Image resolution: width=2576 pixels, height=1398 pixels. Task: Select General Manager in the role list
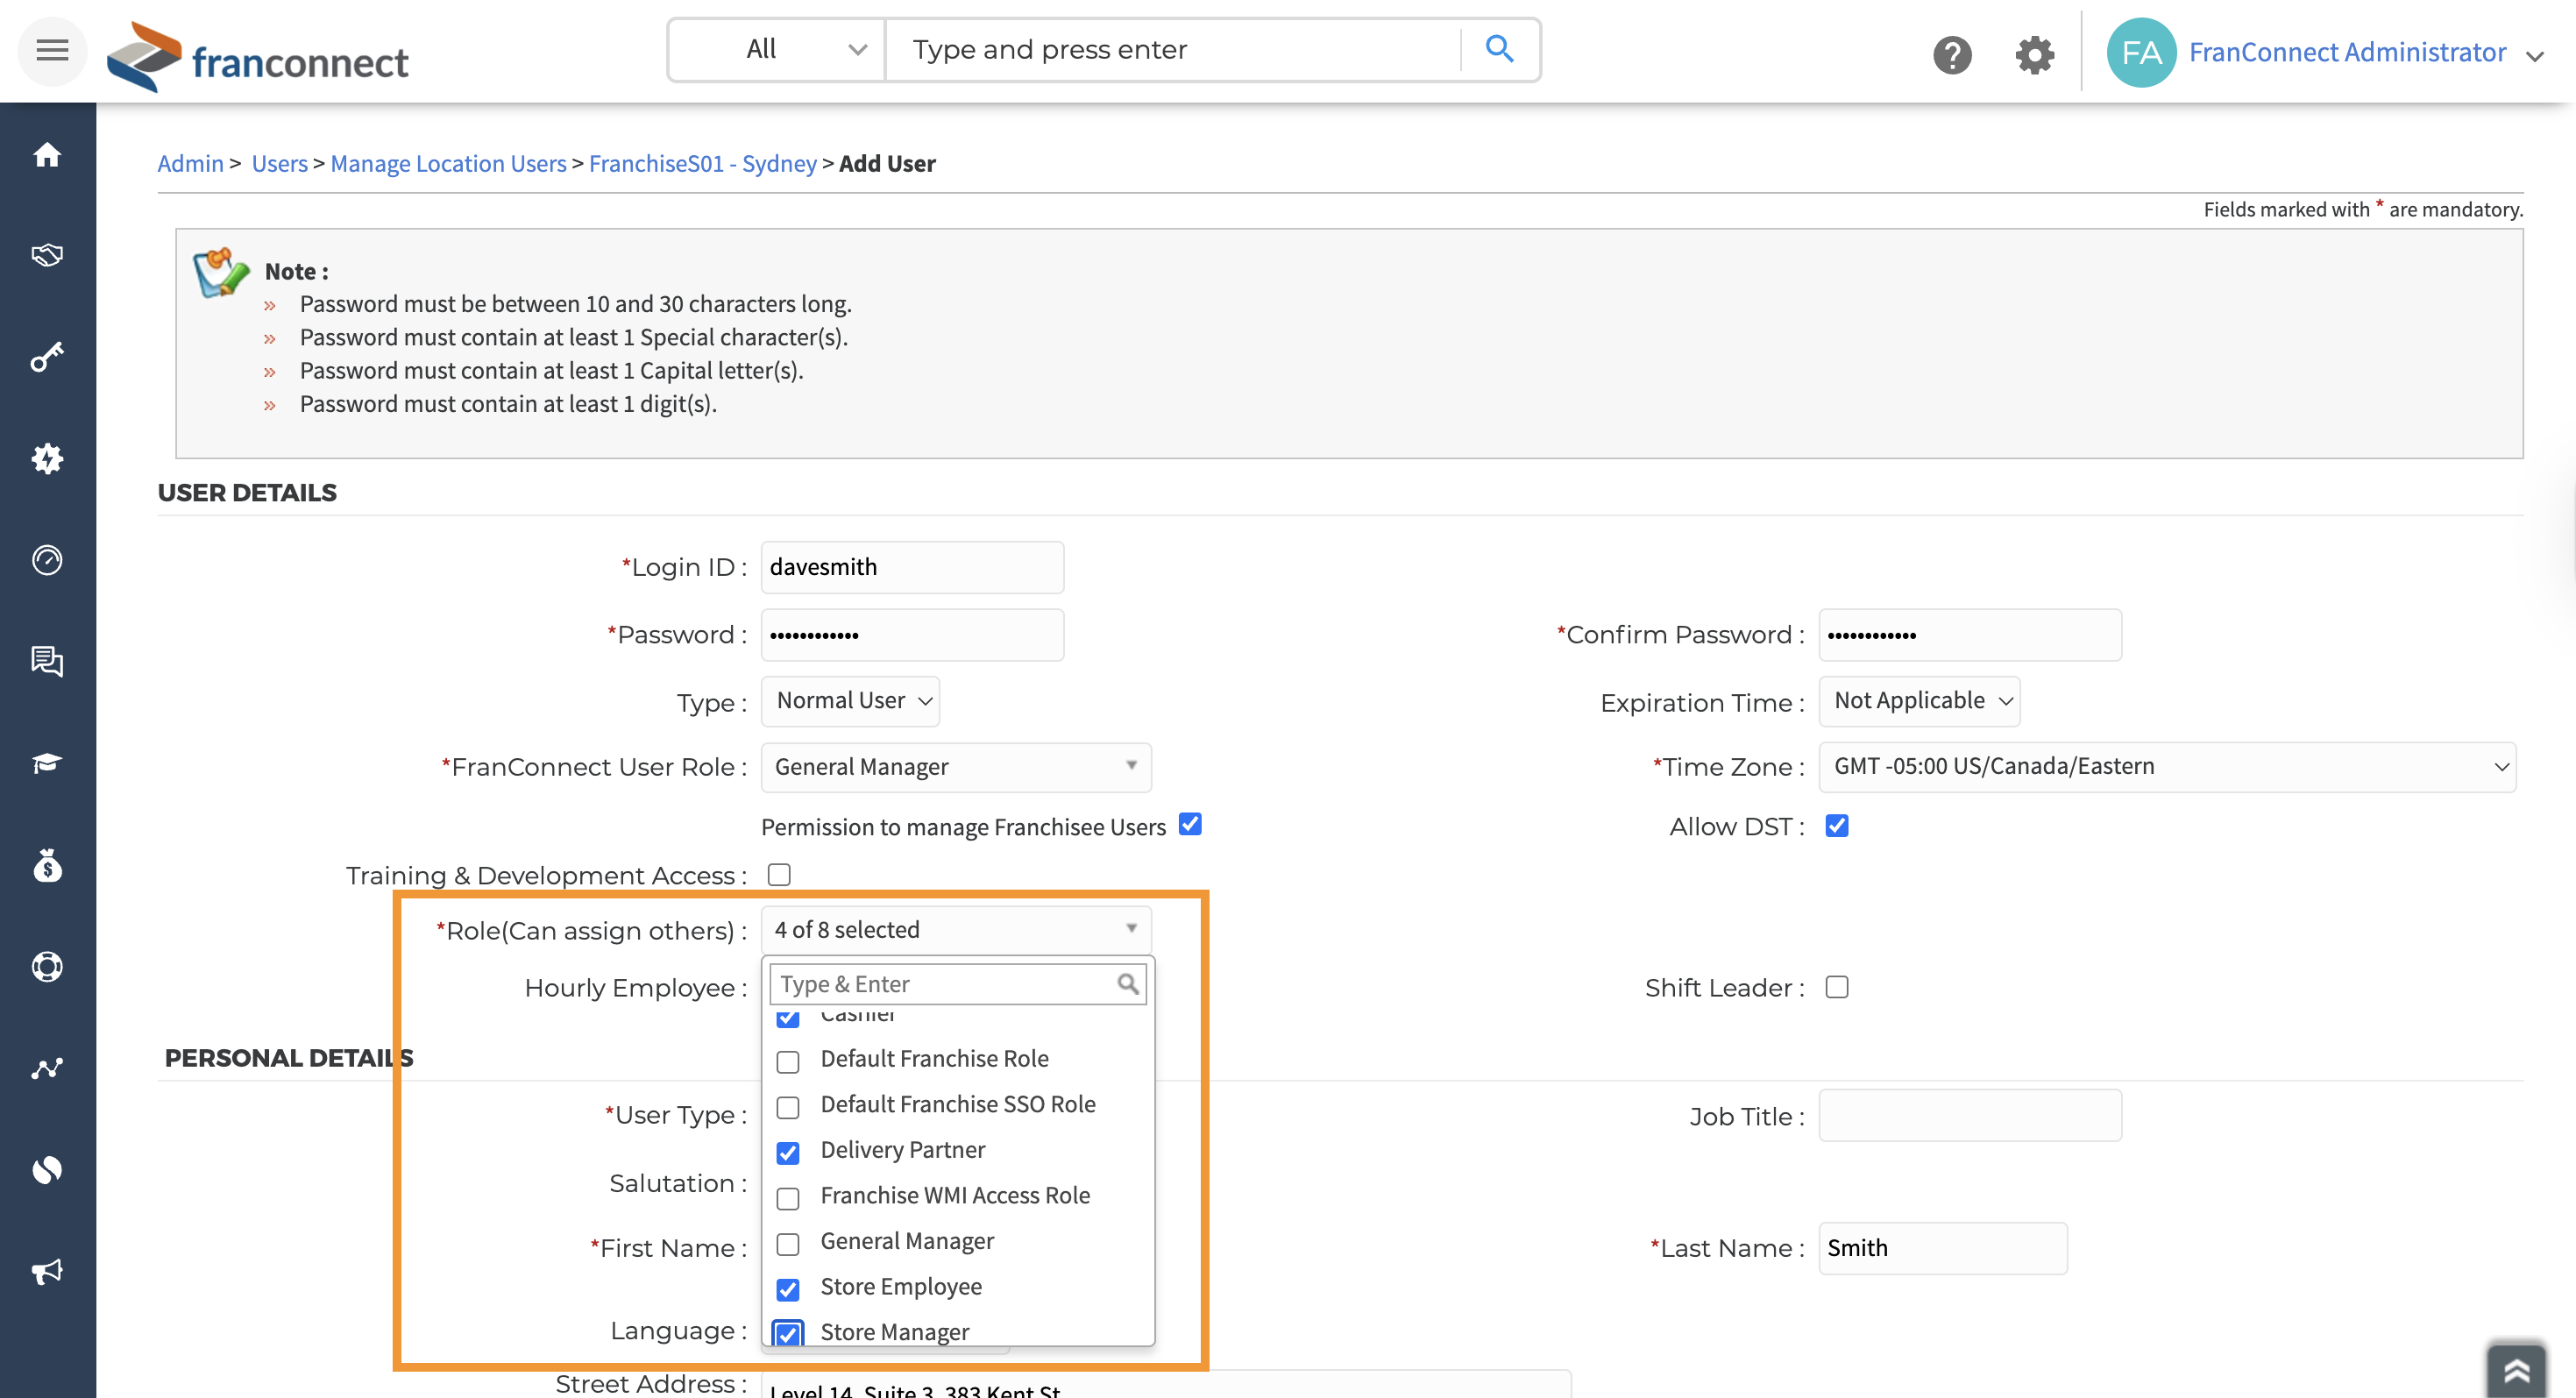788,1244
